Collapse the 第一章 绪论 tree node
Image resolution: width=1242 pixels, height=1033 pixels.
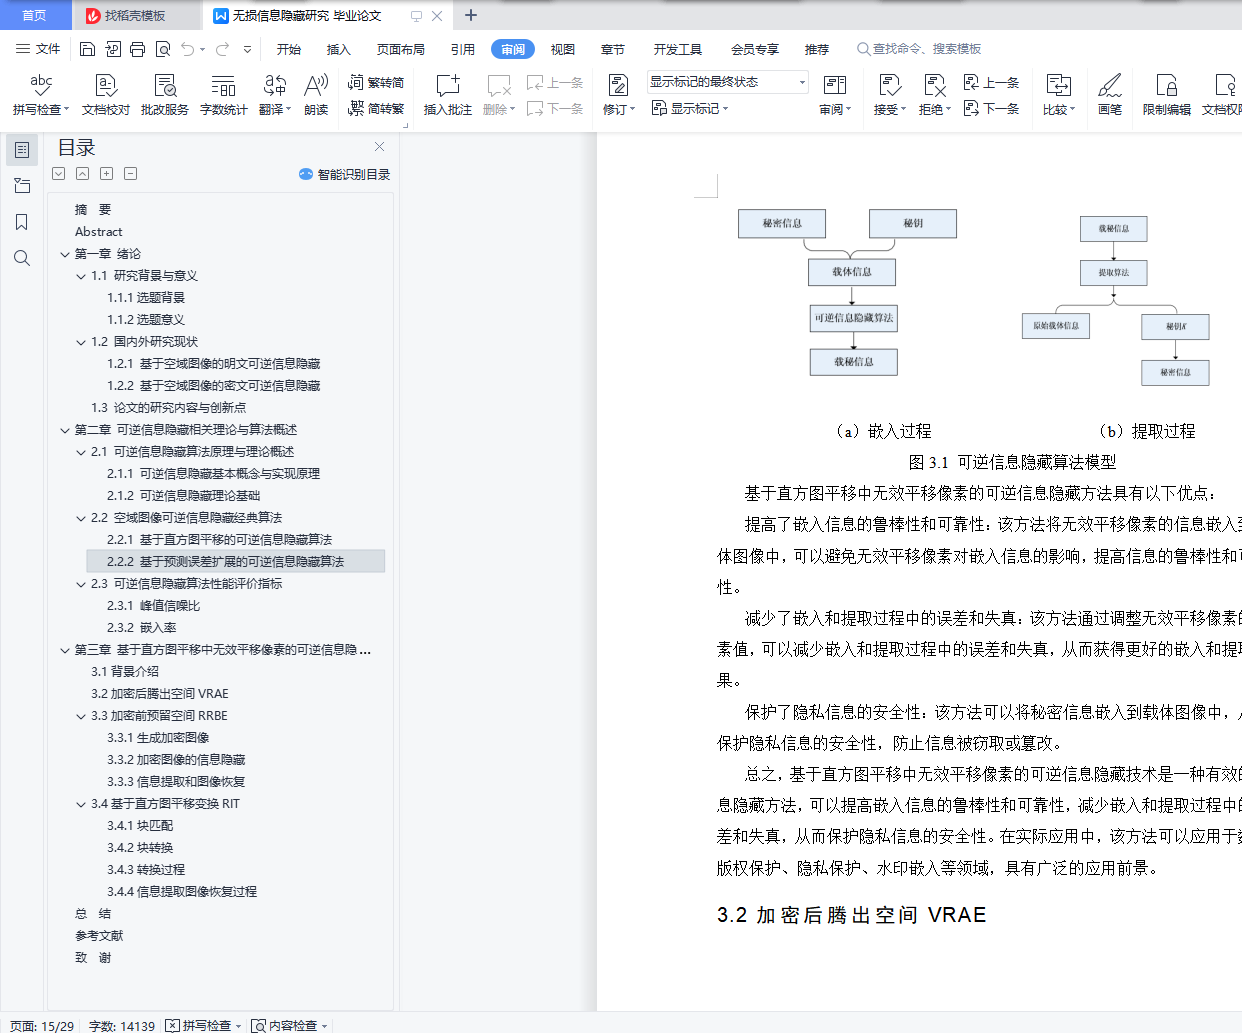[x=65, y=254]
